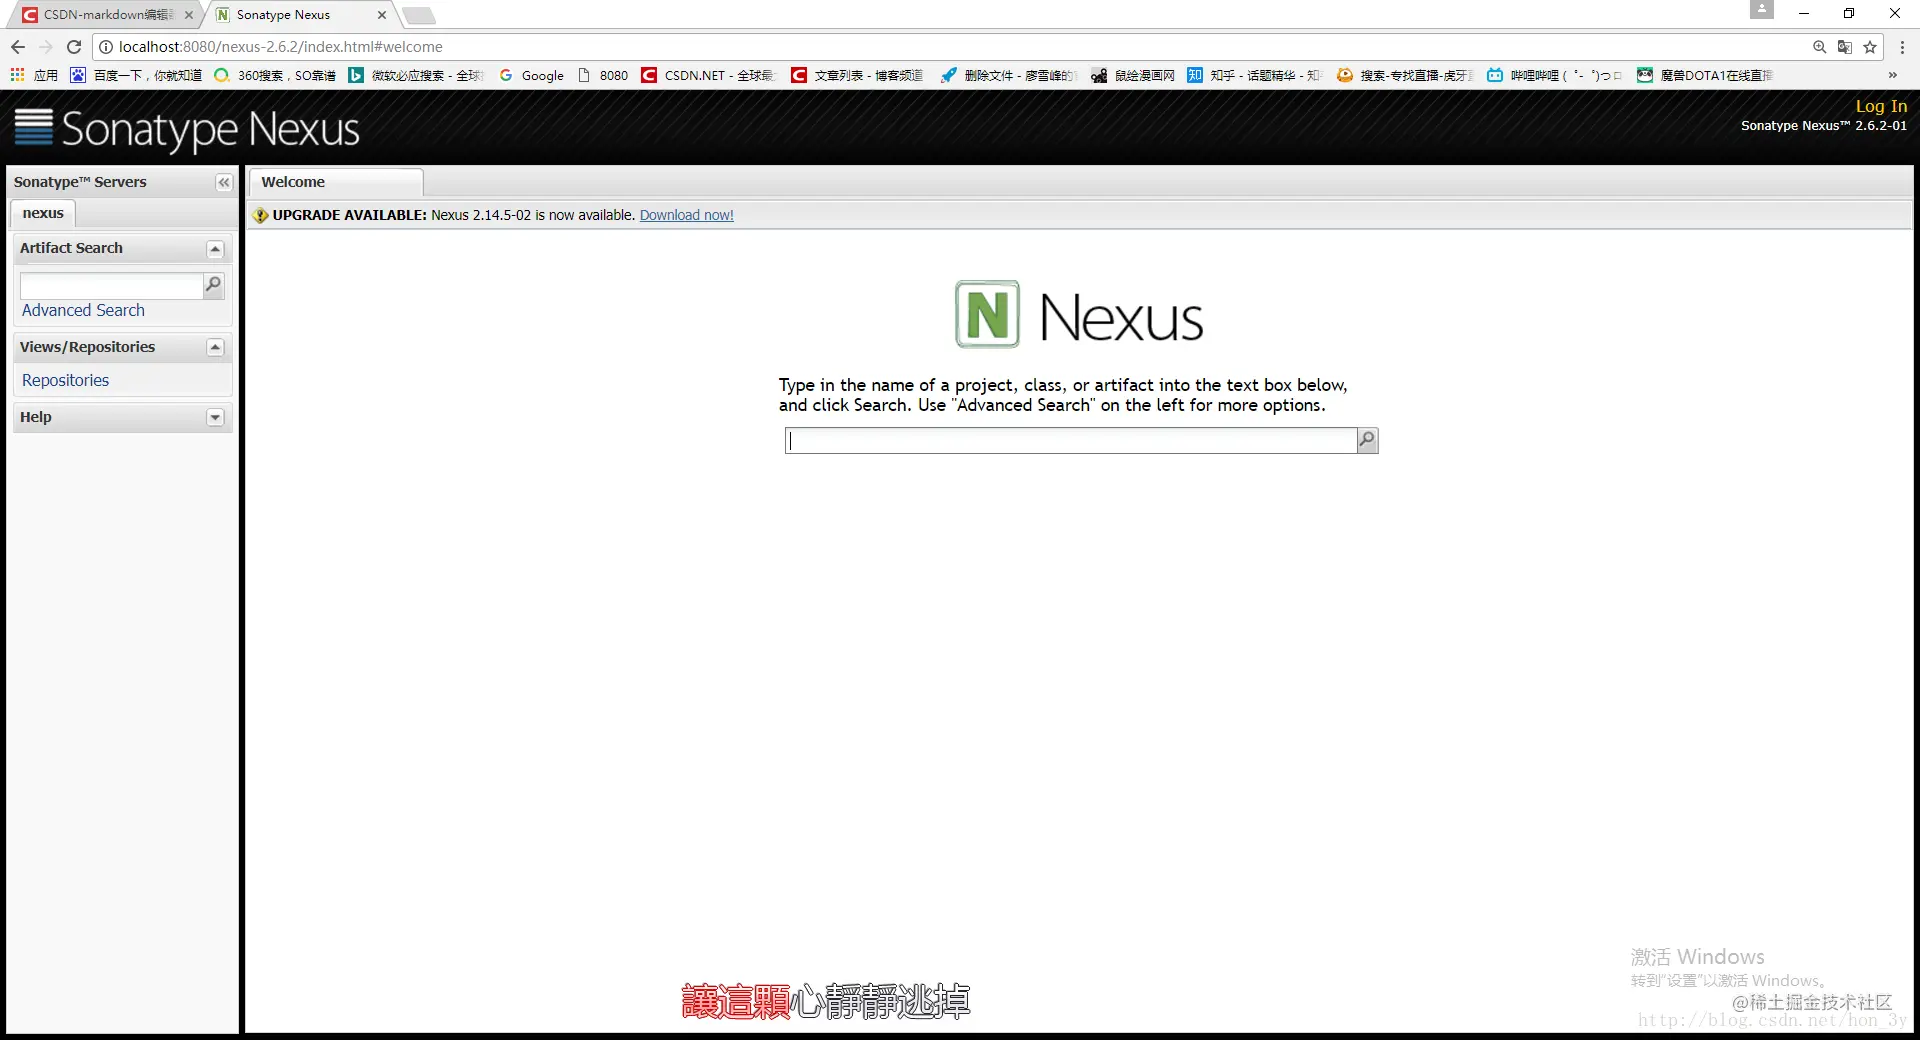Open the Apps (应用) shortcut in bookmarks bar

click(34, 75)
